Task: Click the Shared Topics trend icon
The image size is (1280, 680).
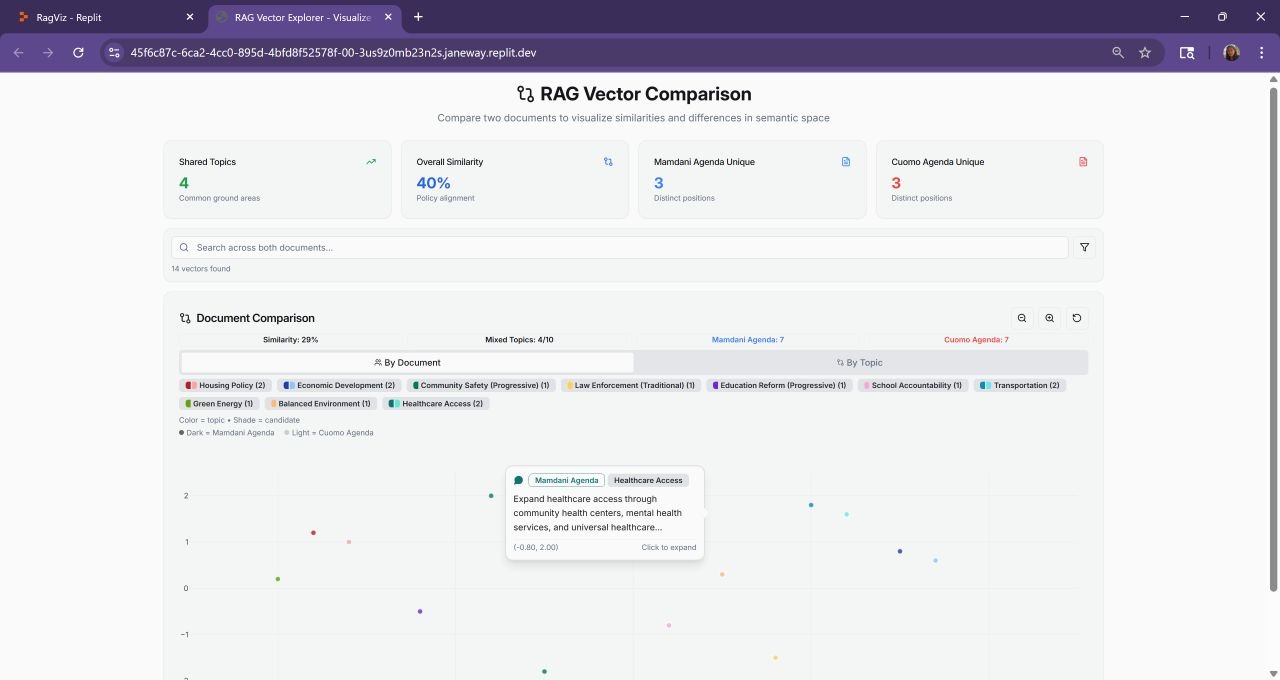Action: (371, 161)
